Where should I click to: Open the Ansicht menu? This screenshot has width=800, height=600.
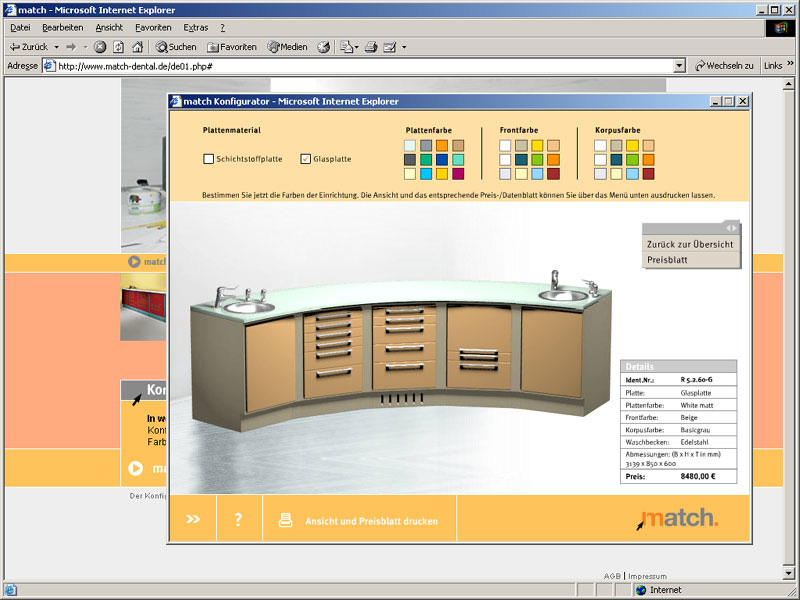click(x=110, y=27)
